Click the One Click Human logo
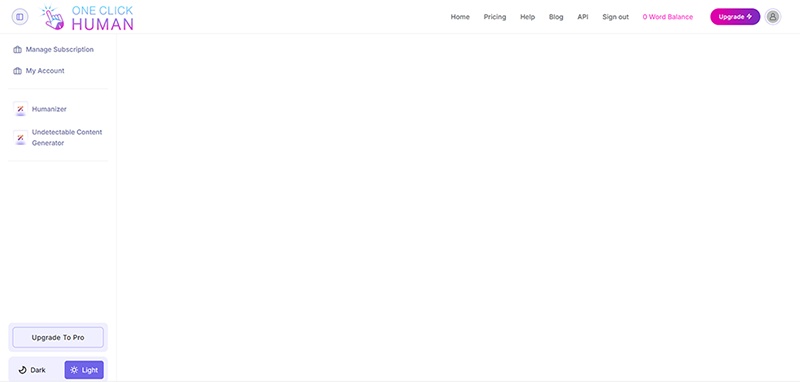 coord(87,18)
